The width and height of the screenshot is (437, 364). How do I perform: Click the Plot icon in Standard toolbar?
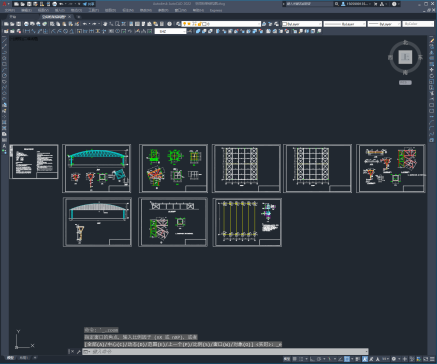[26, 24]
